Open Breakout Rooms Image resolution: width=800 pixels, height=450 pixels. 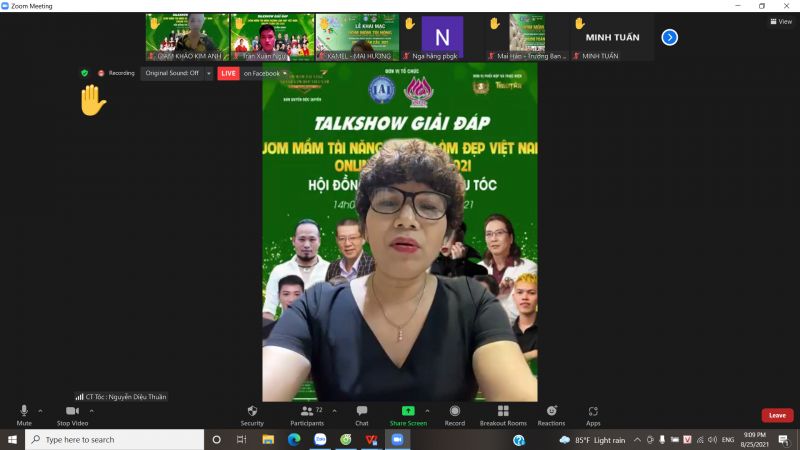point(503,415)
